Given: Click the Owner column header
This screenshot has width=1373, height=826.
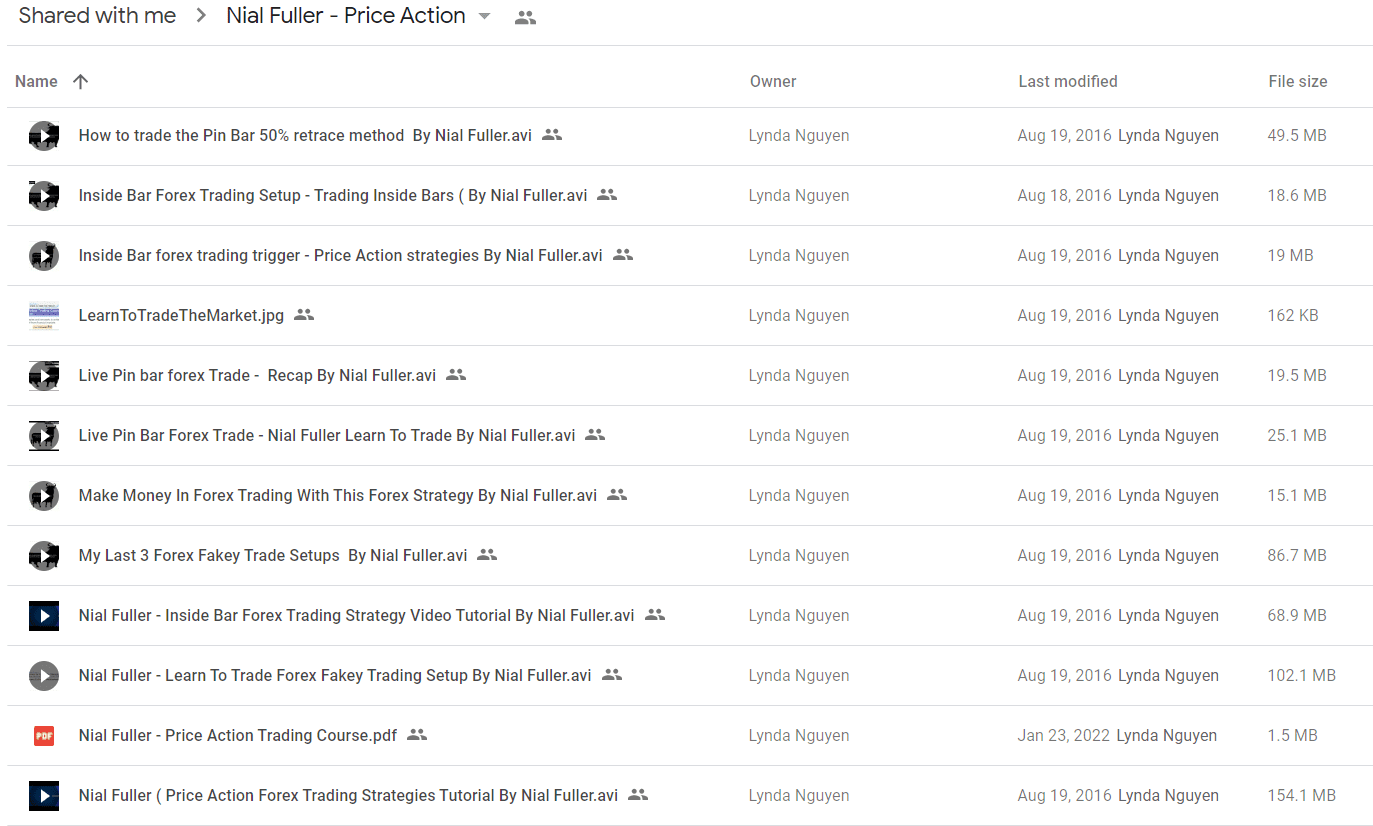Looking at the screenshot, I should pyautogui.click(x=773, y=82).
